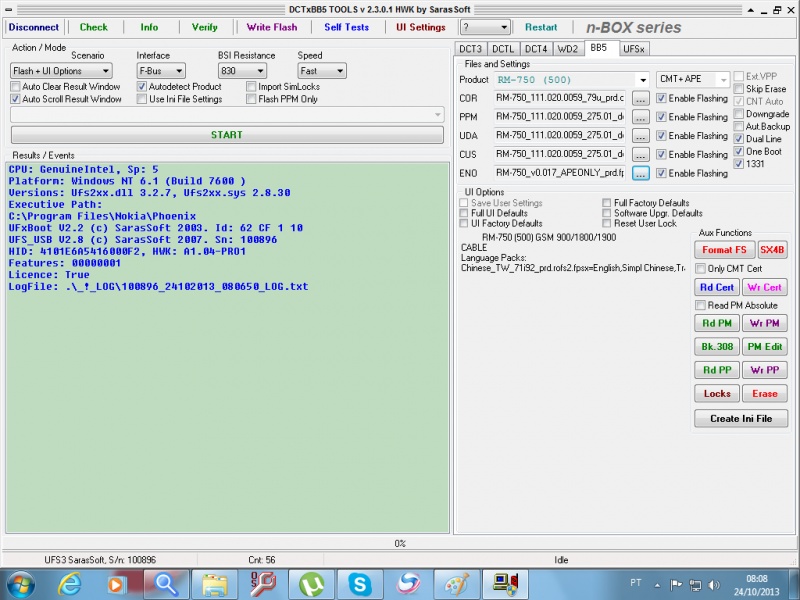This screenshot has height=600, width=800.
Task: Browse for CUS file with ellipsis button
Action: click(640, 155)
